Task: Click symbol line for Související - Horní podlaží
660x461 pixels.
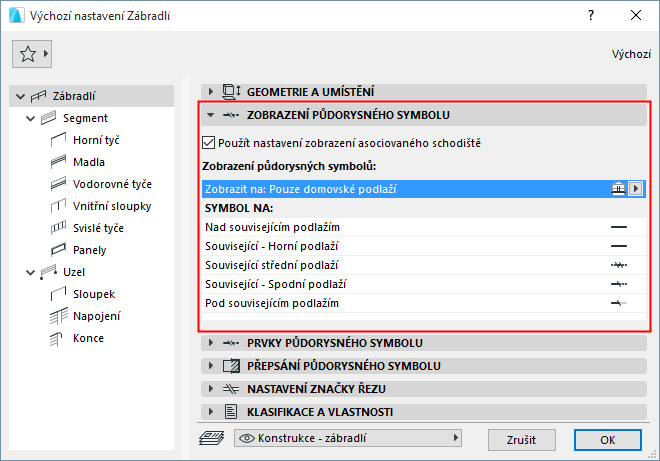Action: click(619, 246)
